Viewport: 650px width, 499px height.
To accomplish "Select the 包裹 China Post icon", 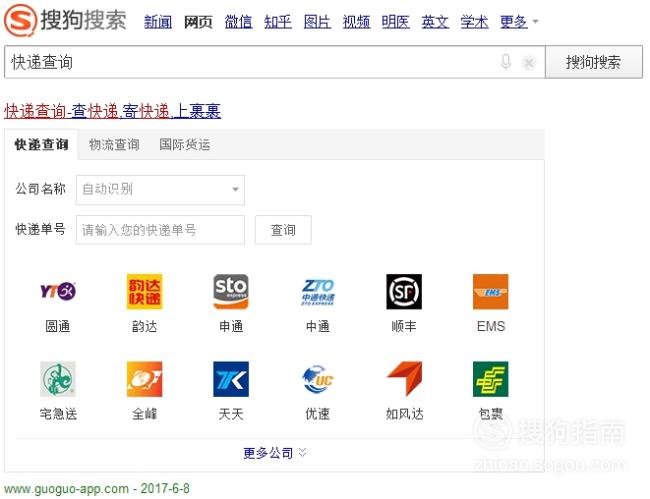I will (x=491, y=379).
